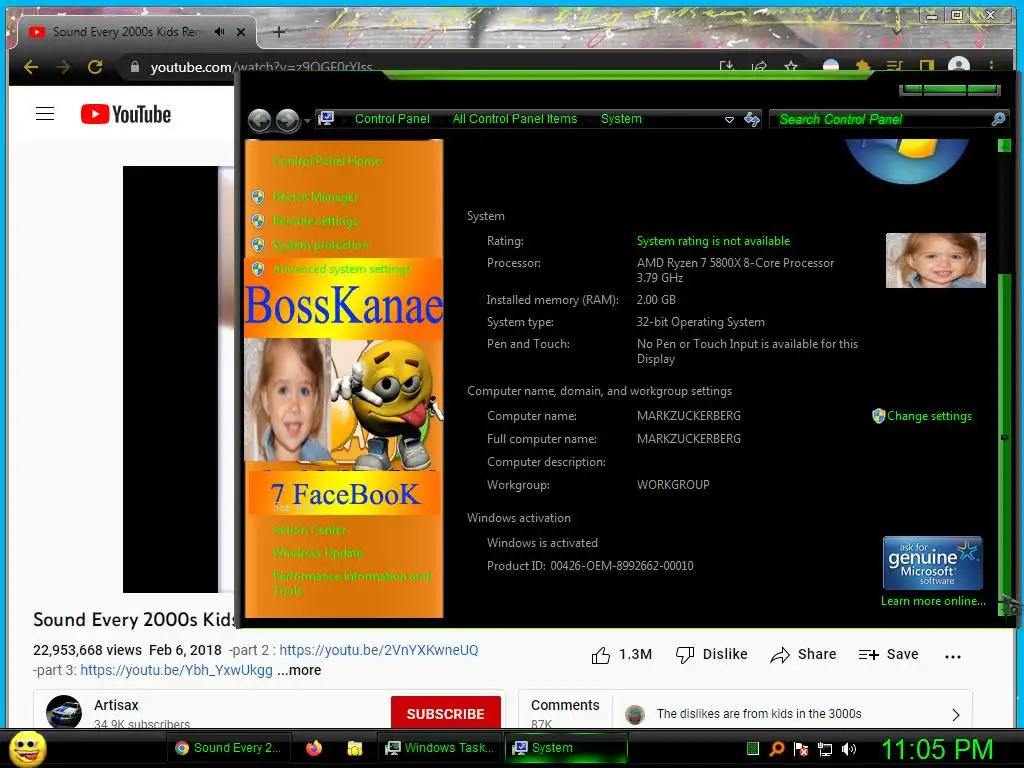This screenshot has height=768, width=1024.
Task: Save the video to a playlist
Action: click(889, 654)
